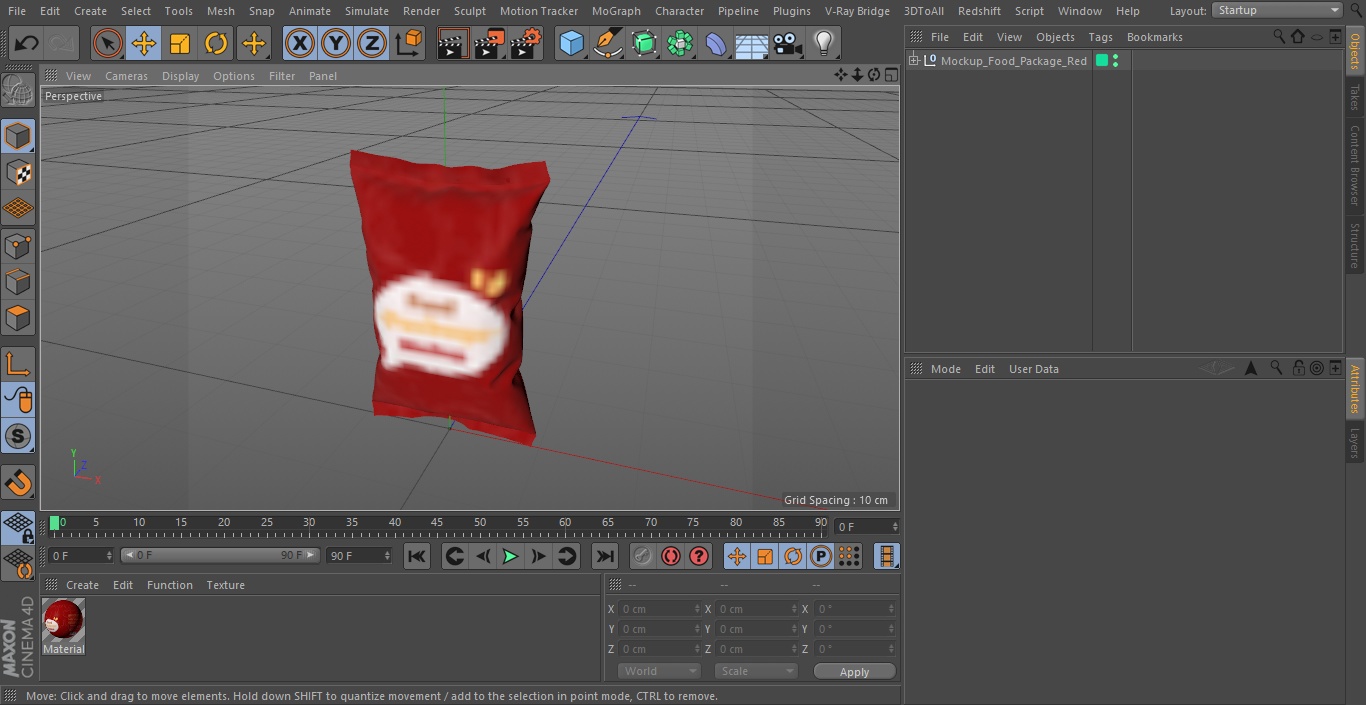Toggle Z axis lock
This screenshot has height=705, width=1366.
(372, 43)
